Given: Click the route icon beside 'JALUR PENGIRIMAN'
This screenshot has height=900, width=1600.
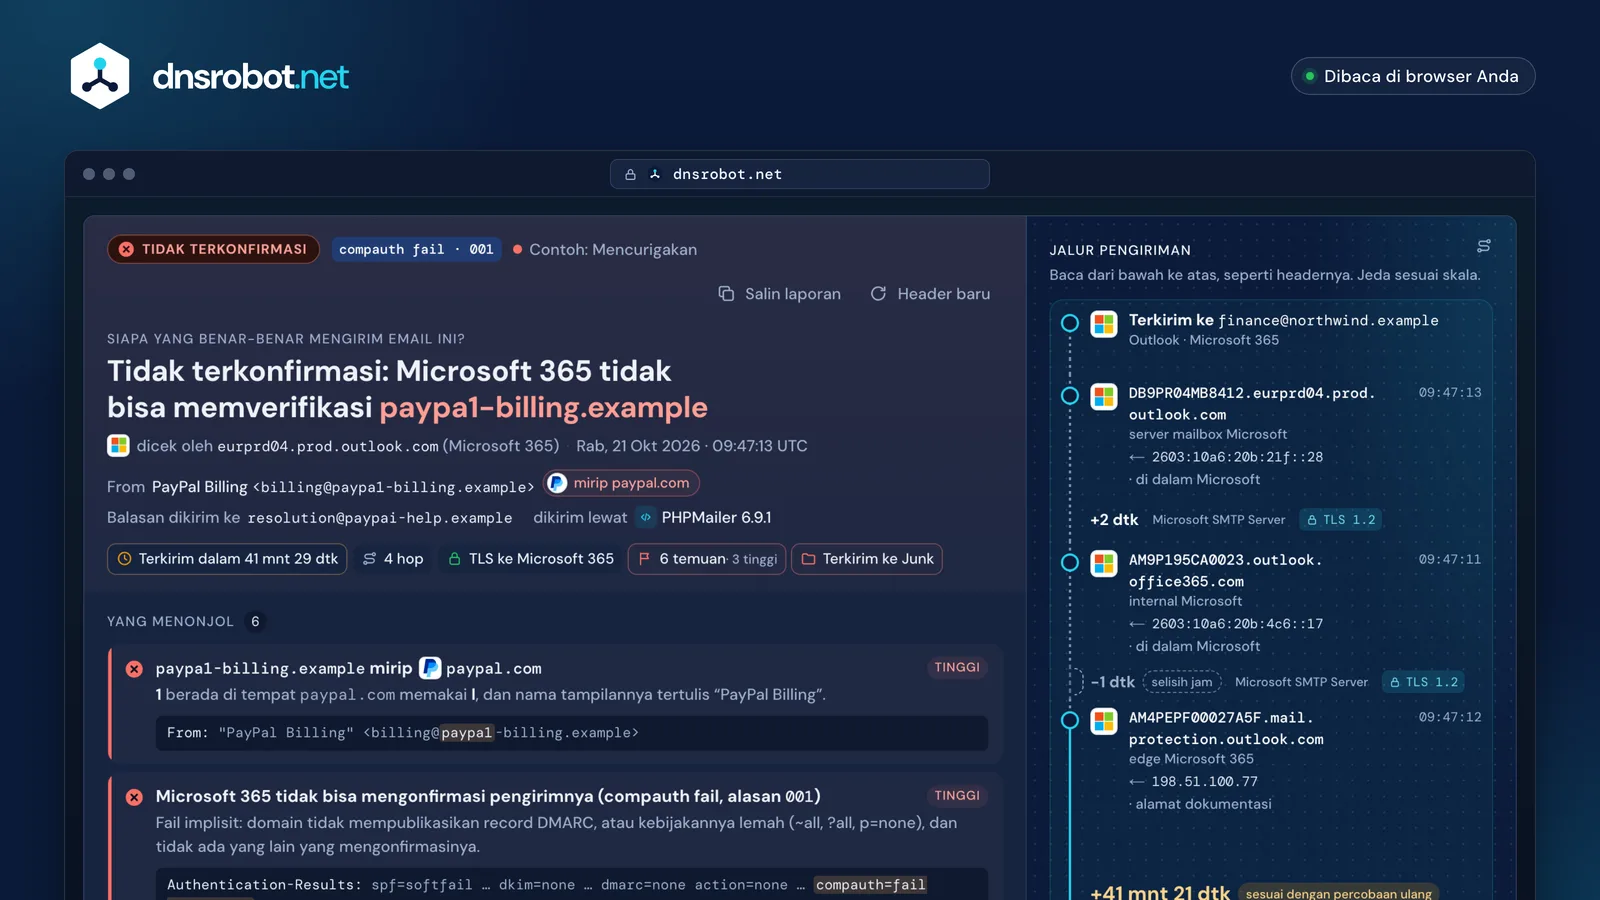Looking at the screenshot, I should (x=1484, y=246).
